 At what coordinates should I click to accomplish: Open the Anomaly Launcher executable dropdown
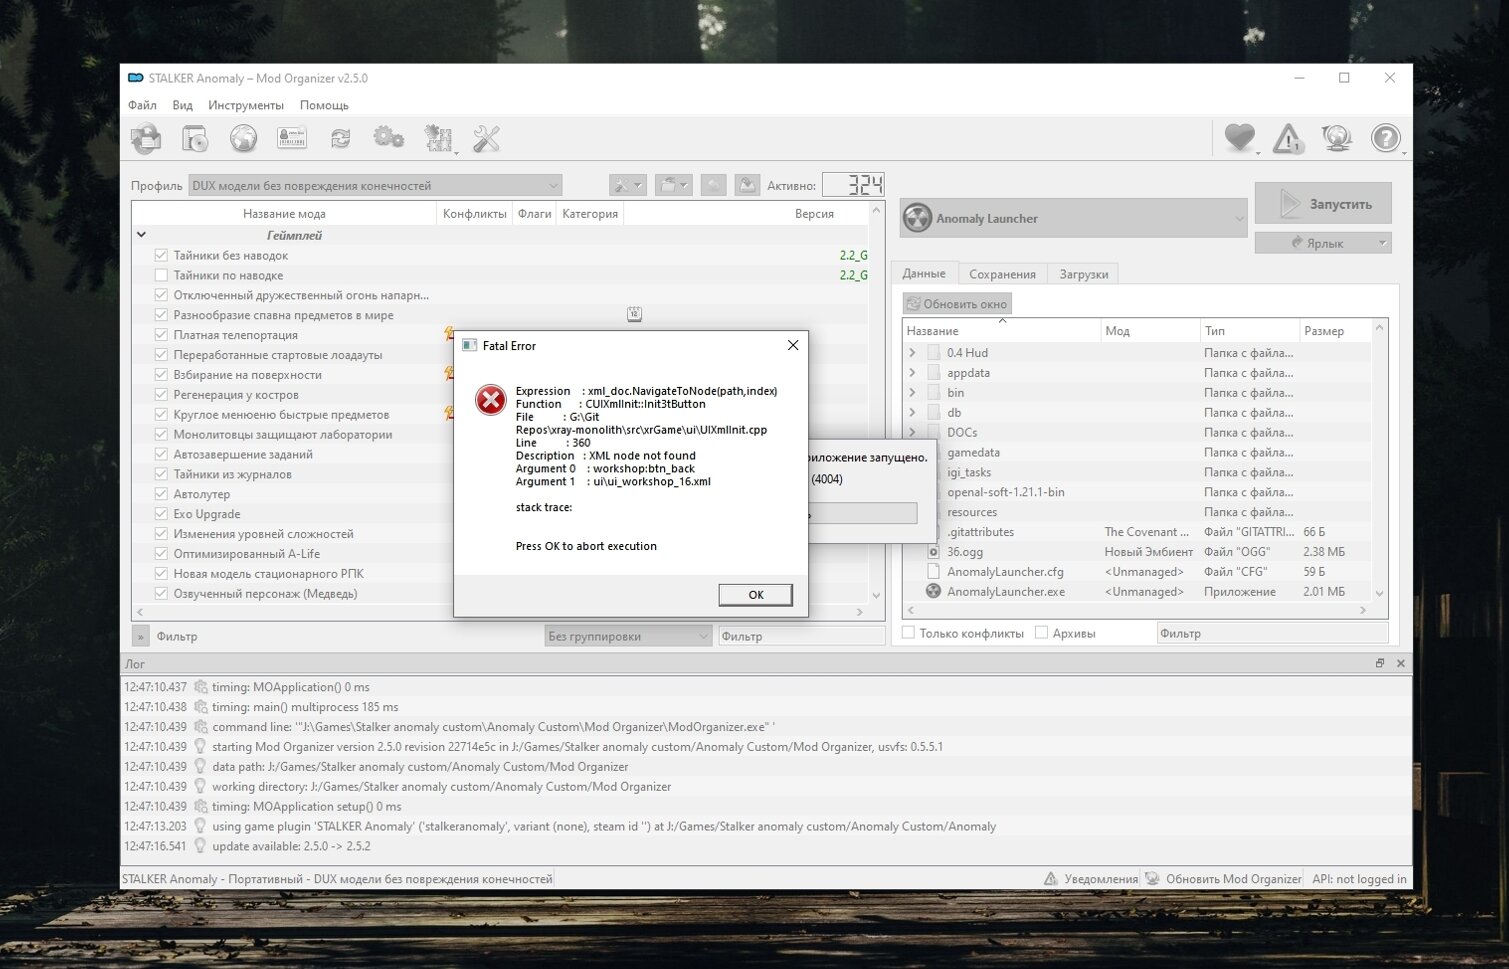(x=1074, y=218)
